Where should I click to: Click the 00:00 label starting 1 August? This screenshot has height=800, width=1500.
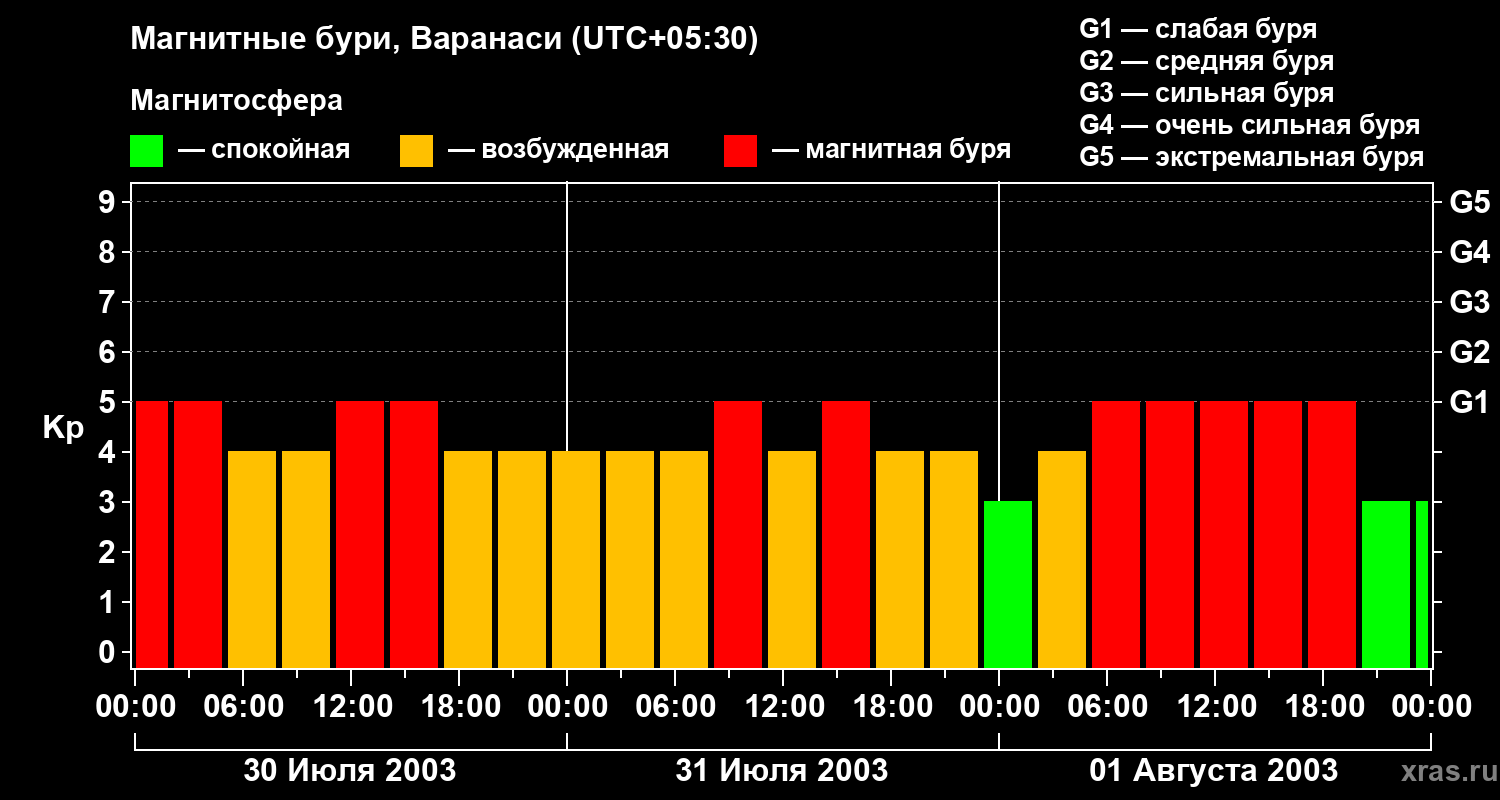click(999, 707)
